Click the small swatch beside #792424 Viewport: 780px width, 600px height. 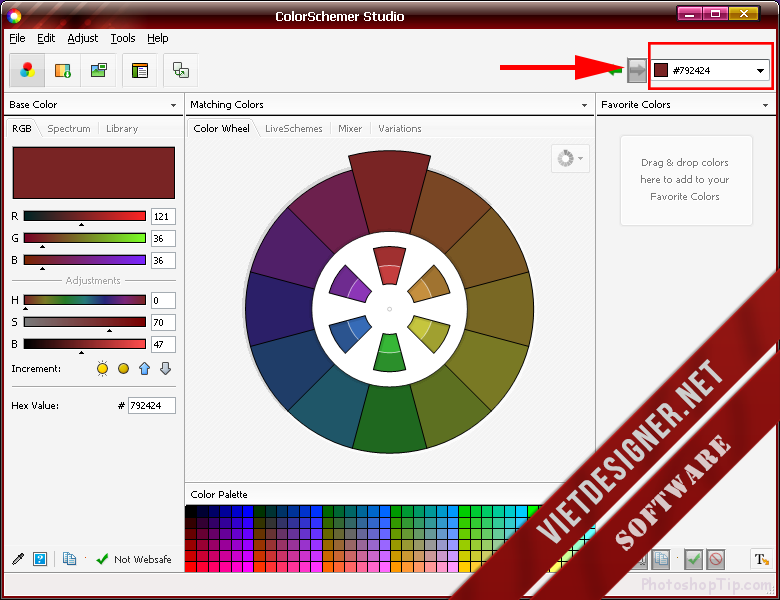coord(661,70)
